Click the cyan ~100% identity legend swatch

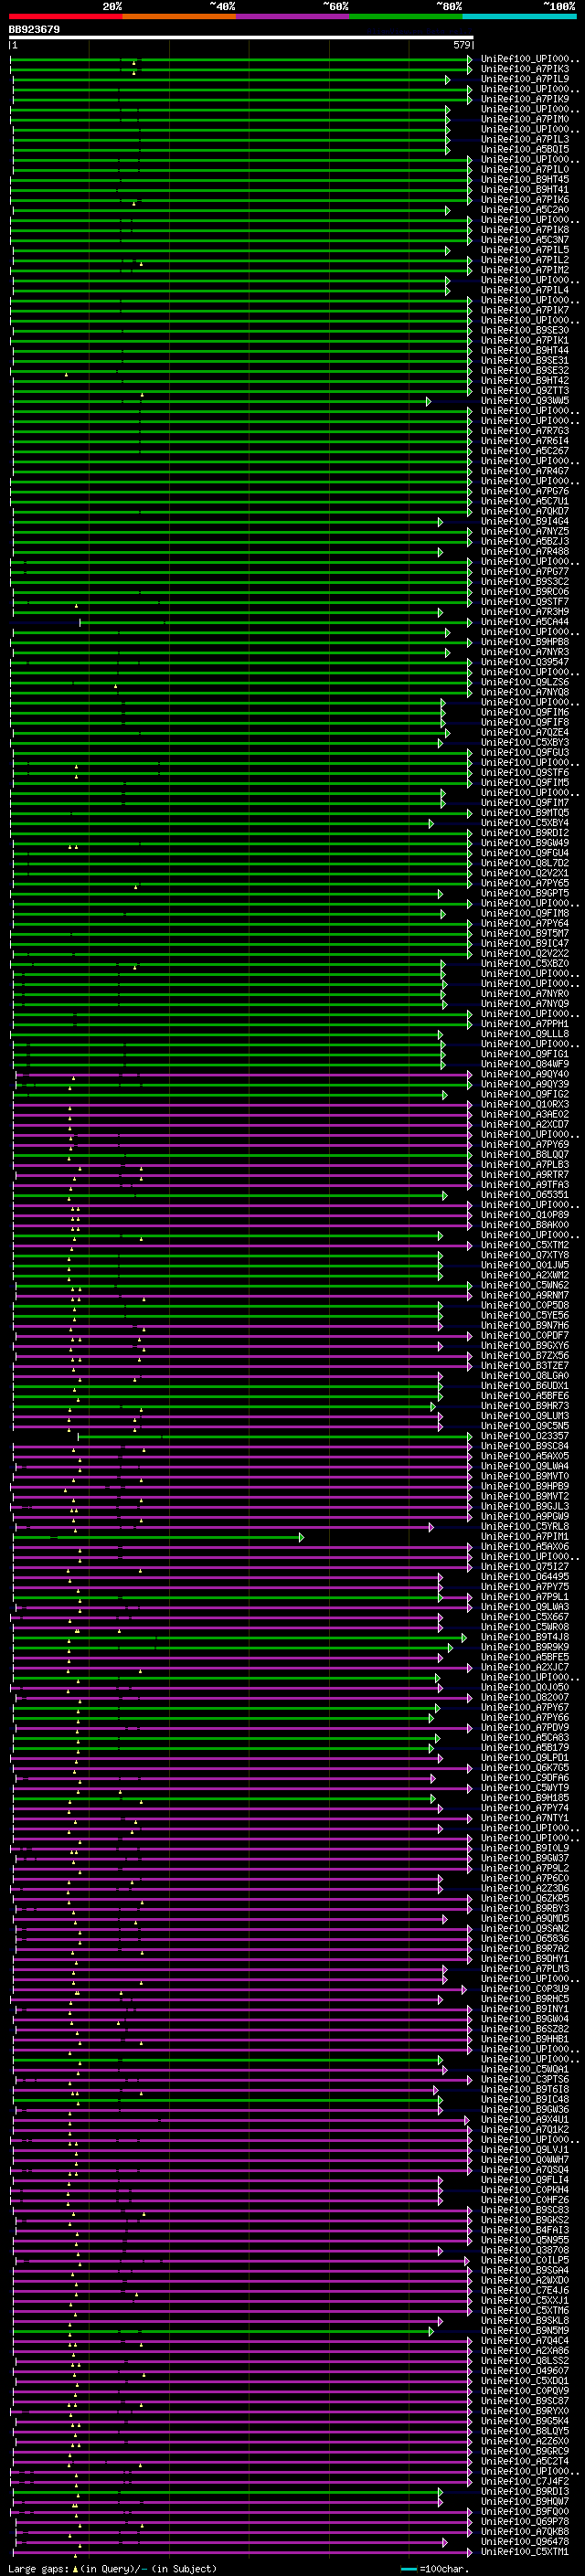(x=519, y=16)
